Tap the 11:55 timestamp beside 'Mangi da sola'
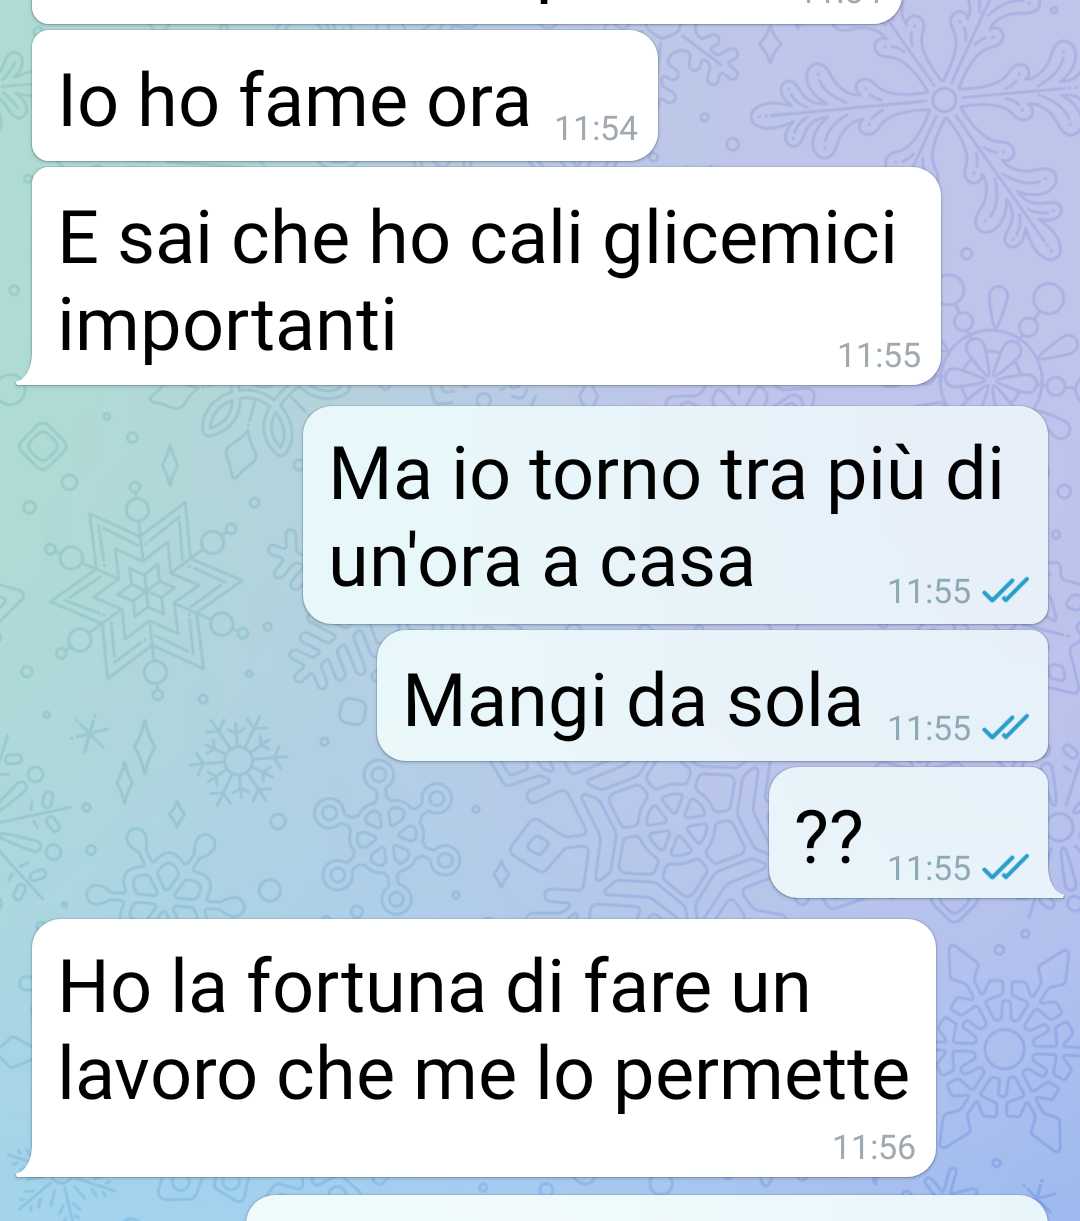This screenshot has height=1221, width=1080. click(929, 729)
